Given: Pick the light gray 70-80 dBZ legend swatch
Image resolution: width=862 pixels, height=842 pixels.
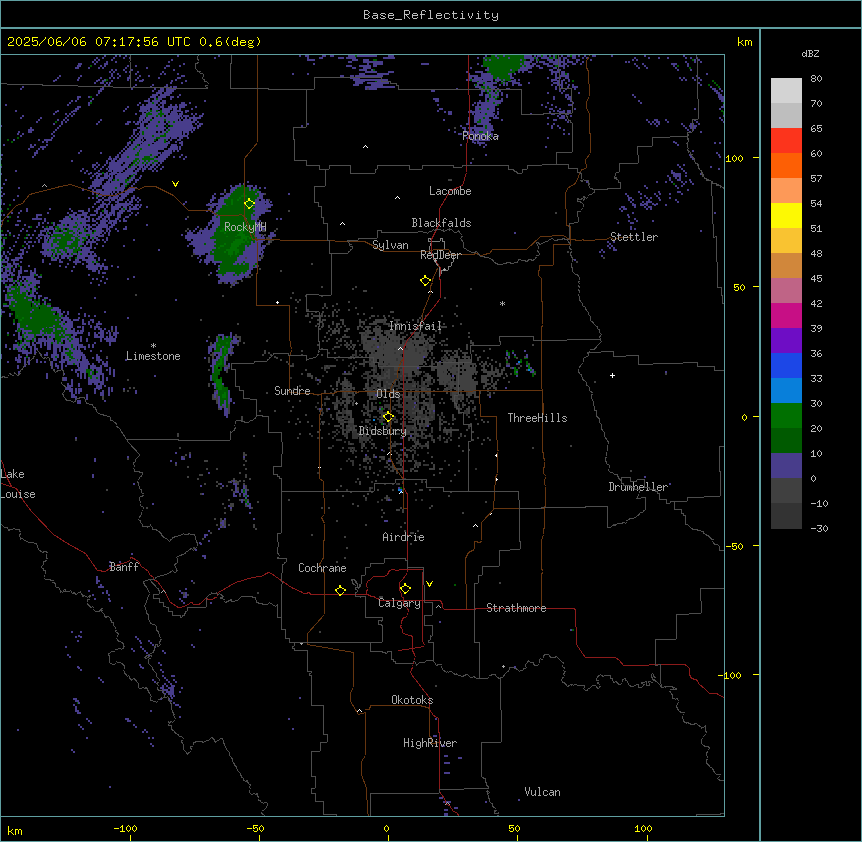Looking at the screenshot, I should coord(786,91).
